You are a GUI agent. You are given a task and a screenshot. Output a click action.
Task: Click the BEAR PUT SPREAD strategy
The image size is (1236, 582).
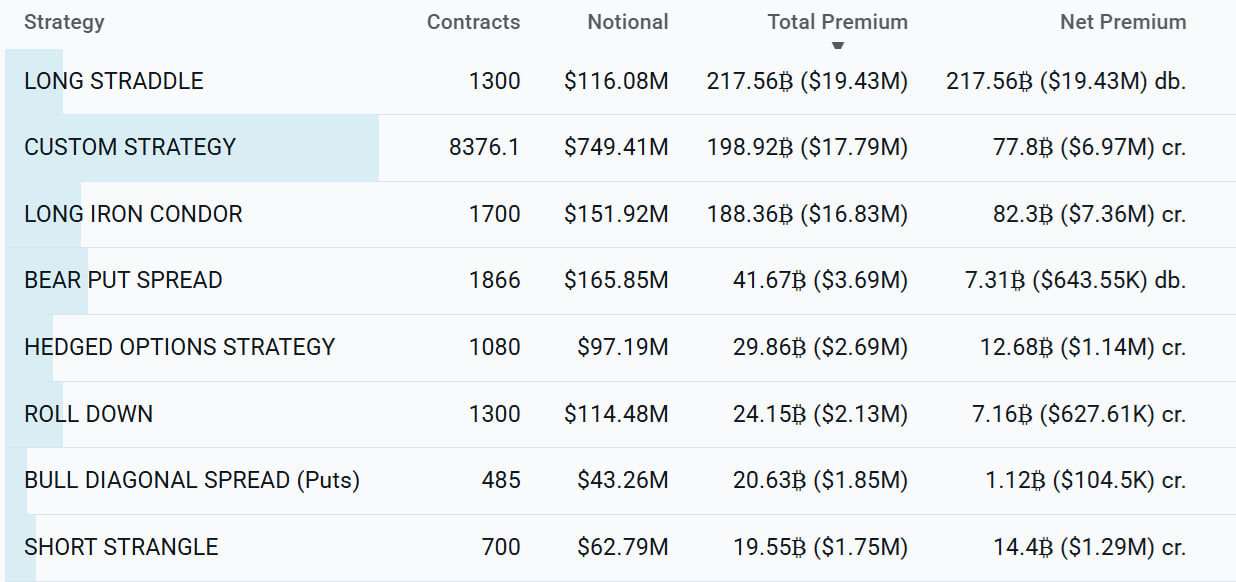pyautogui.click(x=123, y=280)
